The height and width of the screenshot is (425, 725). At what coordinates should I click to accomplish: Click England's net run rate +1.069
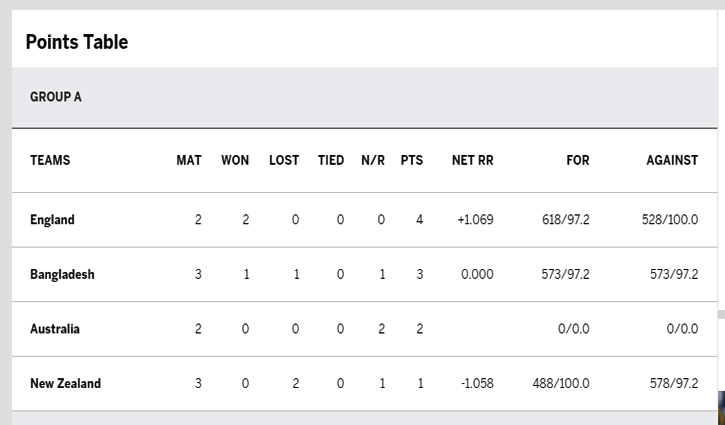click(x=475, y=220)
